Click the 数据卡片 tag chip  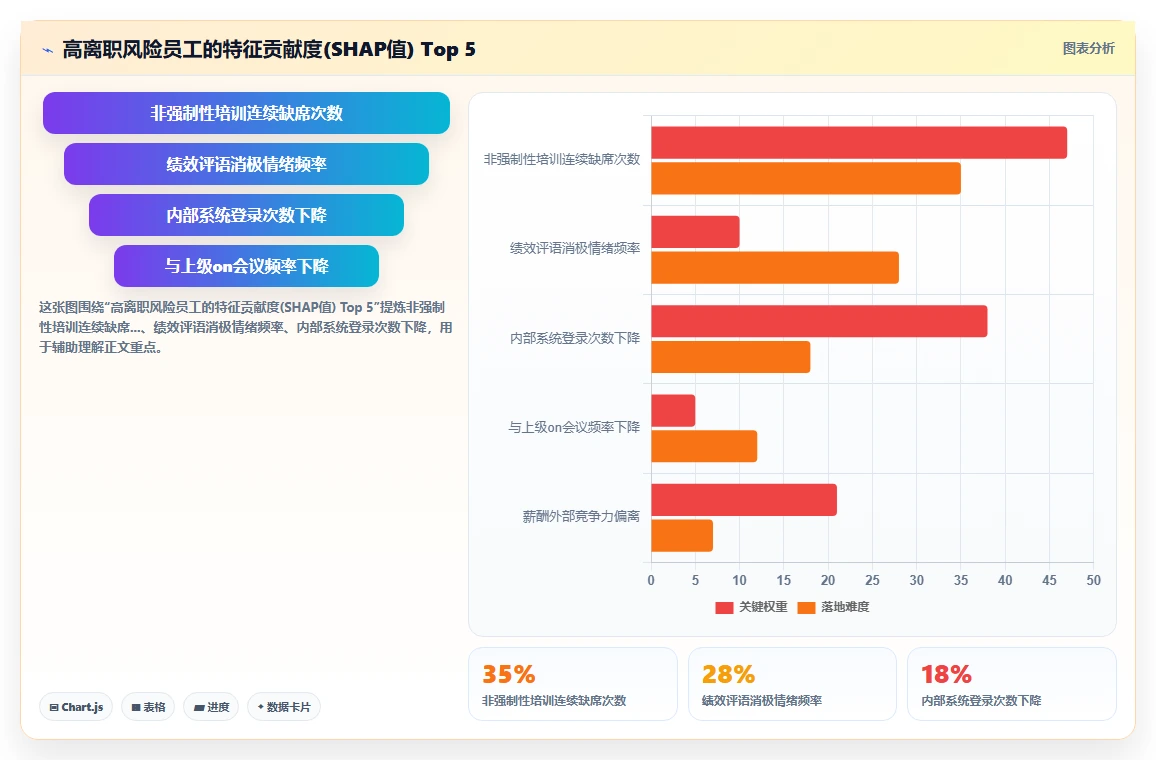click(284, 707)
